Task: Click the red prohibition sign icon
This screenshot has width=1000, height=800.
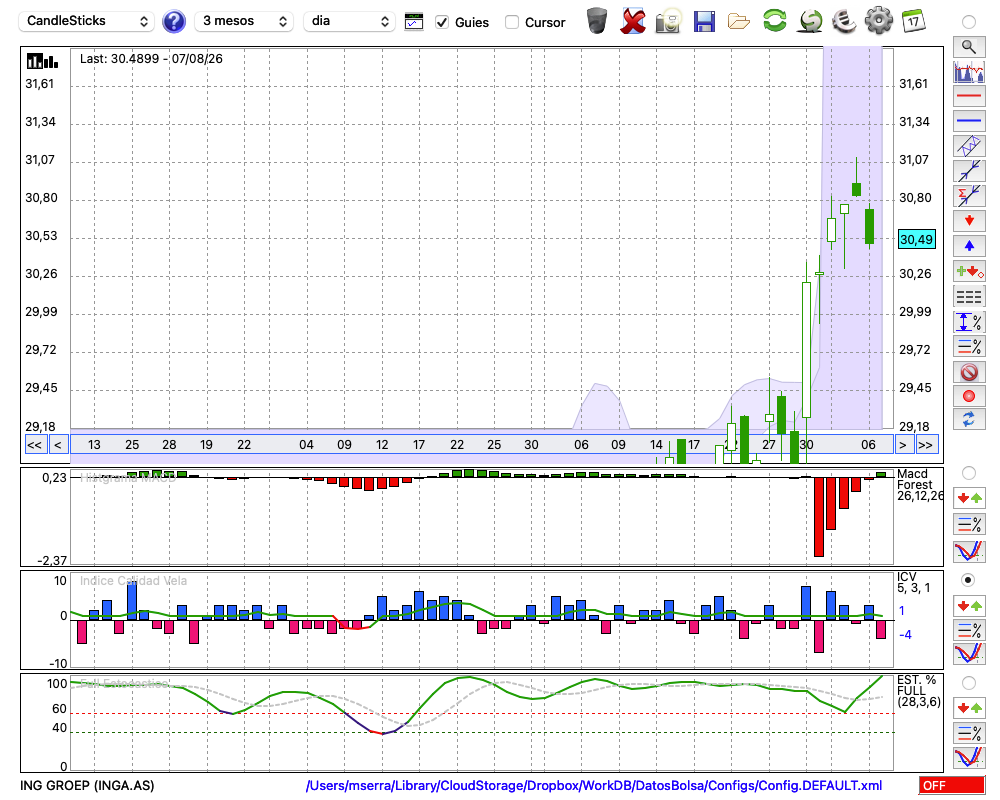Action: [969, 371]
